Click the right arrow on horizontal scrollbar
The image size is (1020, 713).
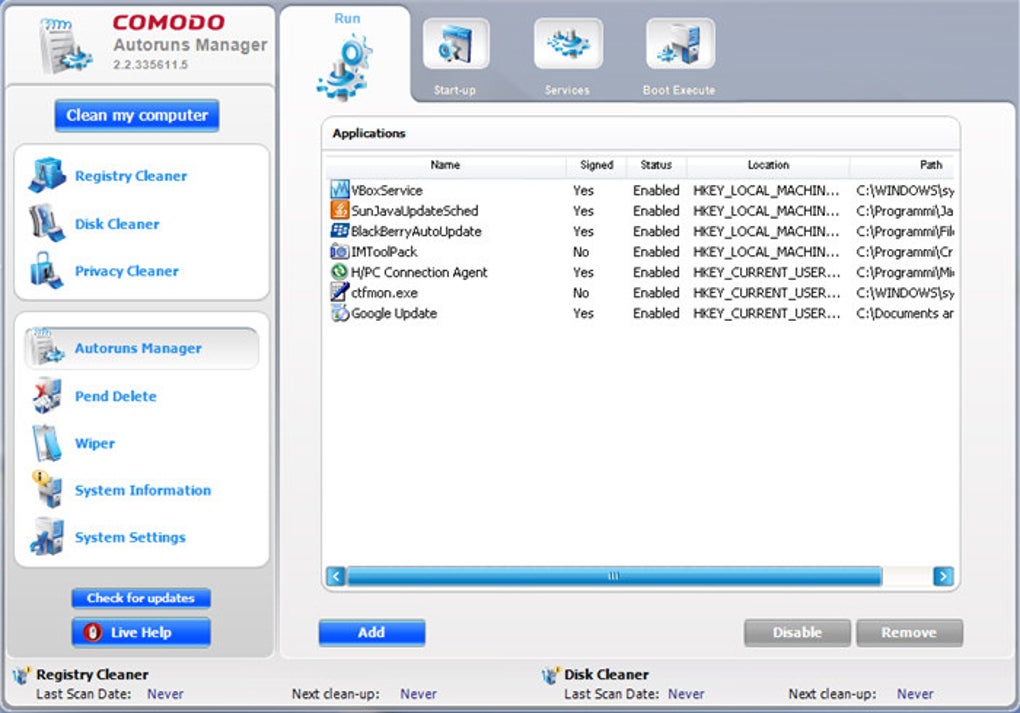tap(941, 576)
